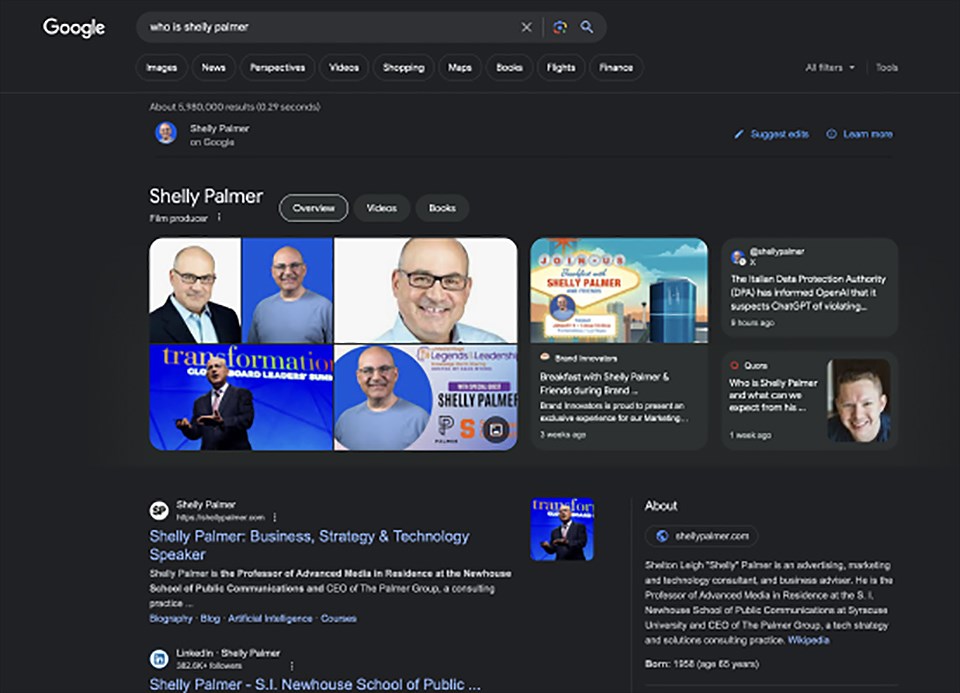Click the @shellypalmer avatar on X card
This screenshot has width=960, height=693.
coord(738,258)
